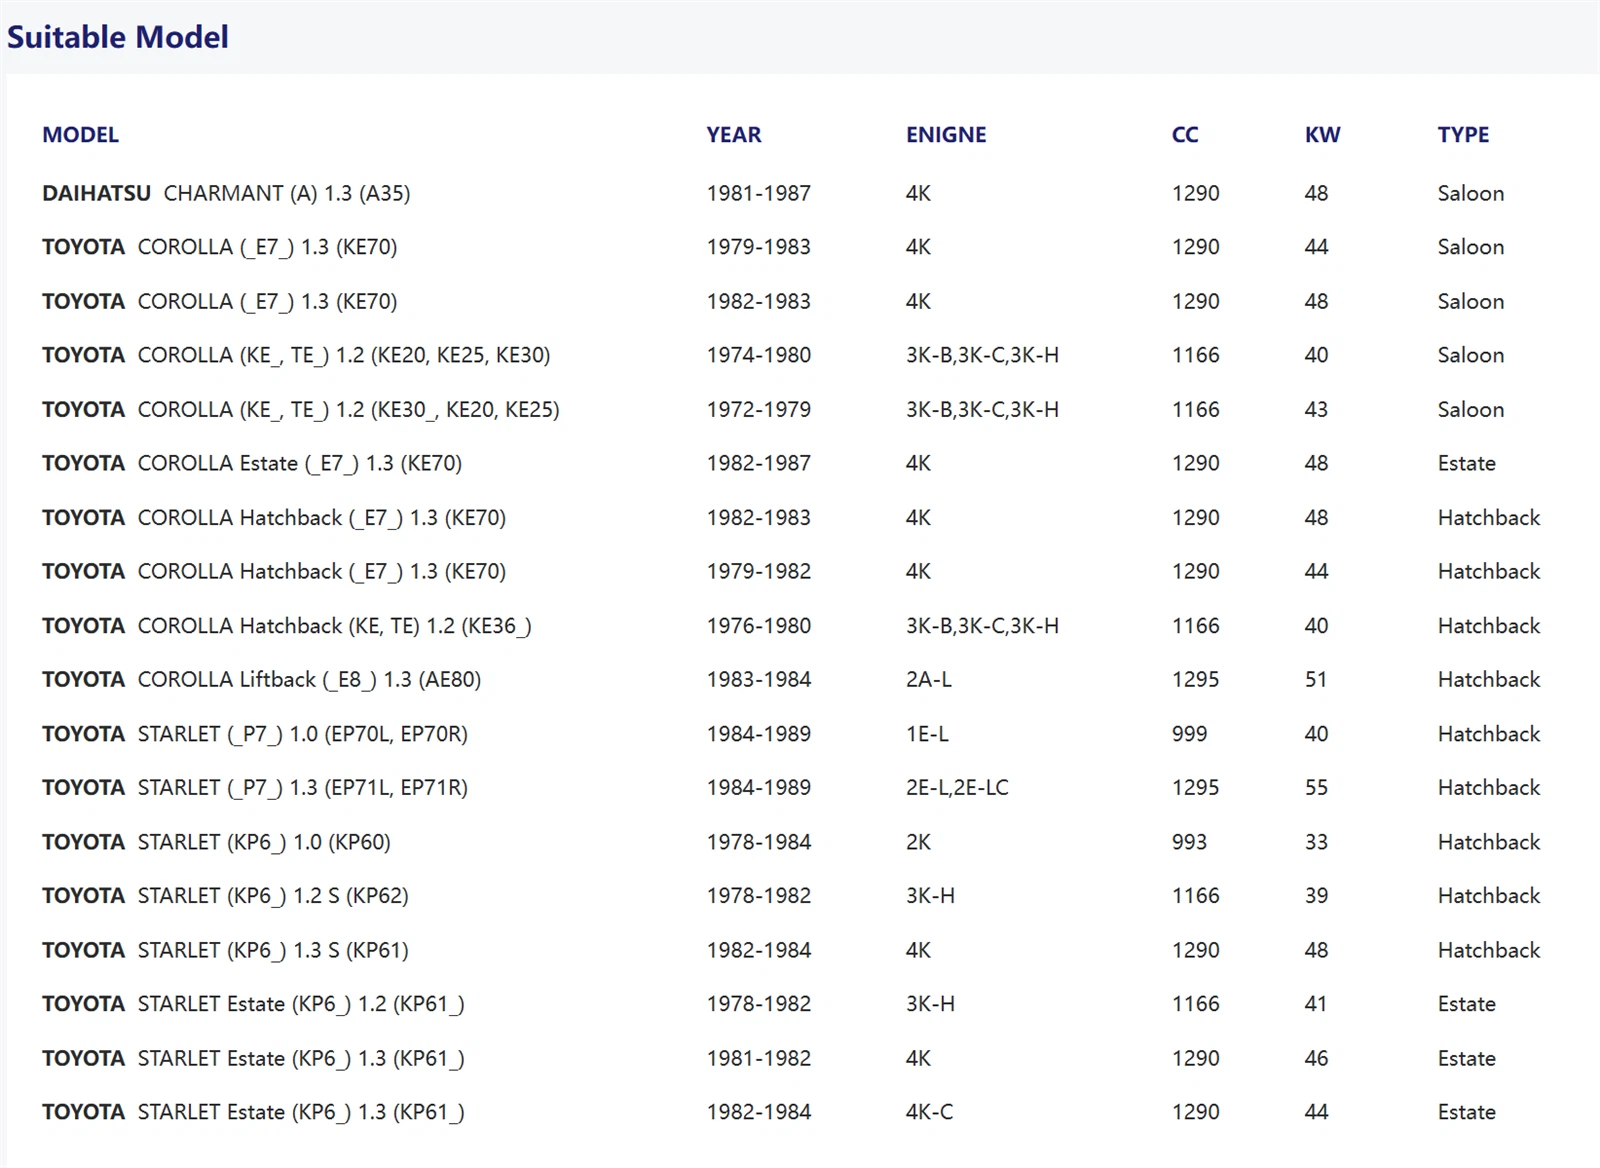Screen dimensions: 1600x1168
Task: Click the TYPE column header
Action: (1463, 135)
